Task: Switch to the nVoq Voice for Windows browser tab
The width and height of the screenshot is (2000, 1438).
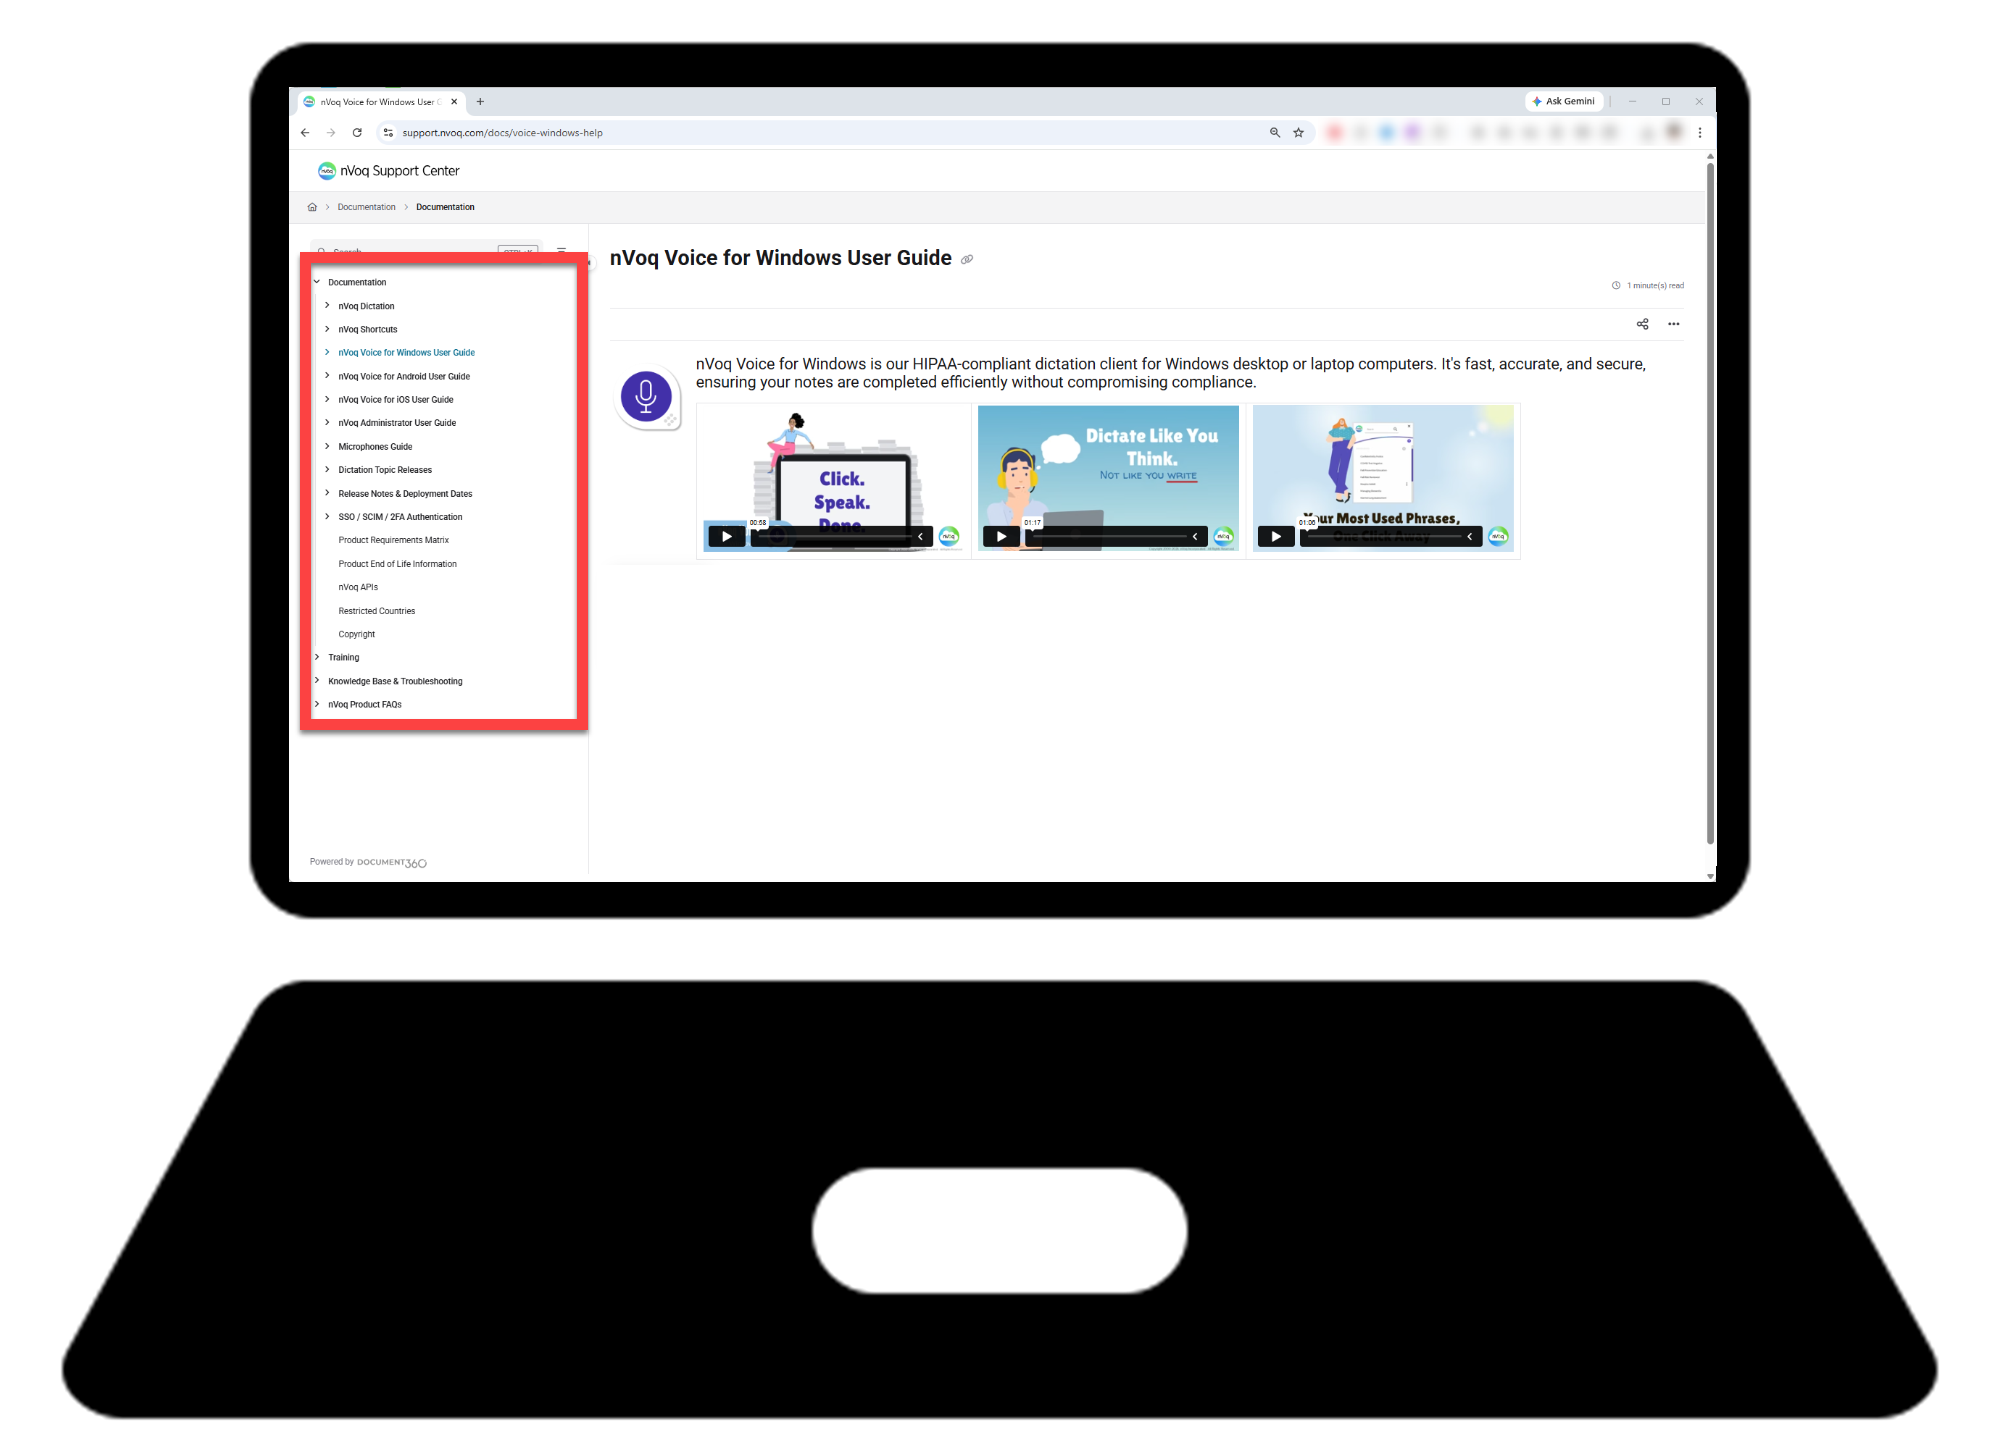Action: [380, 101]
